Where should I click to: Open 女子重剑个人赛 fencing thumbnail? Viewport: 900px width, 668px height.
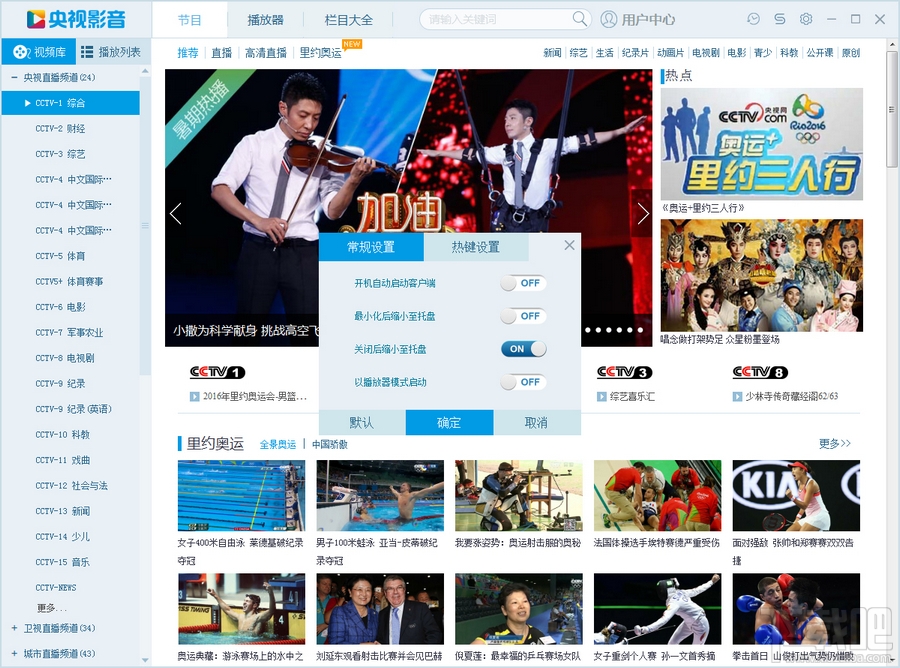pos(658,609)
